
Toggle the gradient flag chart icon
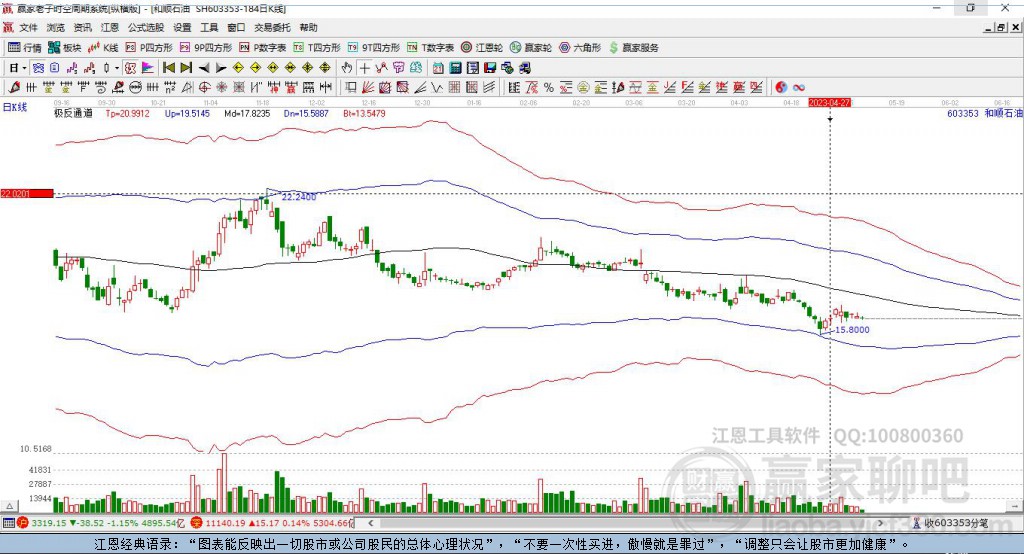(x=148, y=68)
